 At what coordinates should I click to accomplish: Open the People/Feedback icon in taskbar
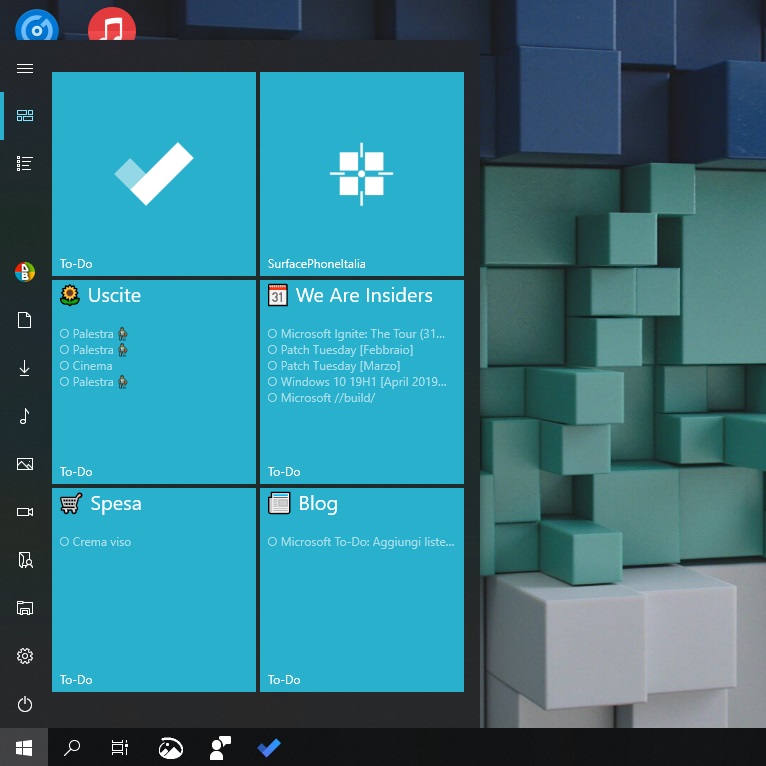point(220,748)
